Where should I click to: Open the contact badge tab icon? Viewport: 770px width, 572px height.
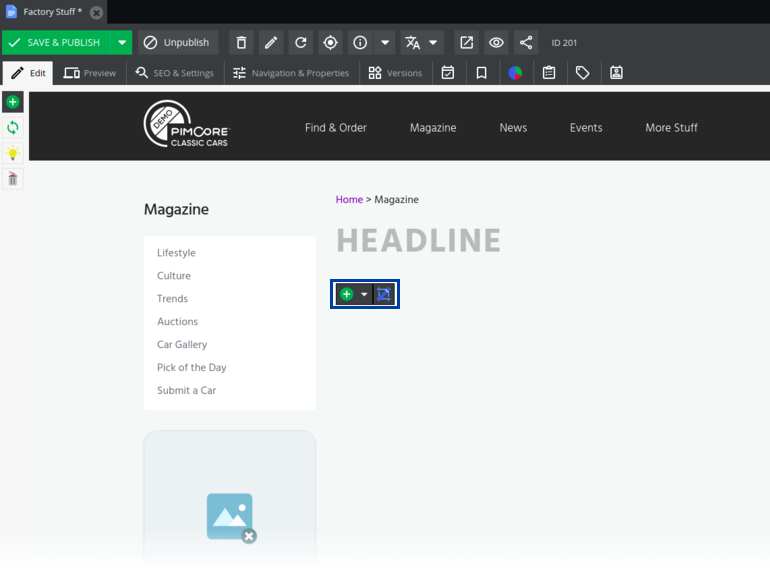click(616, 73)
